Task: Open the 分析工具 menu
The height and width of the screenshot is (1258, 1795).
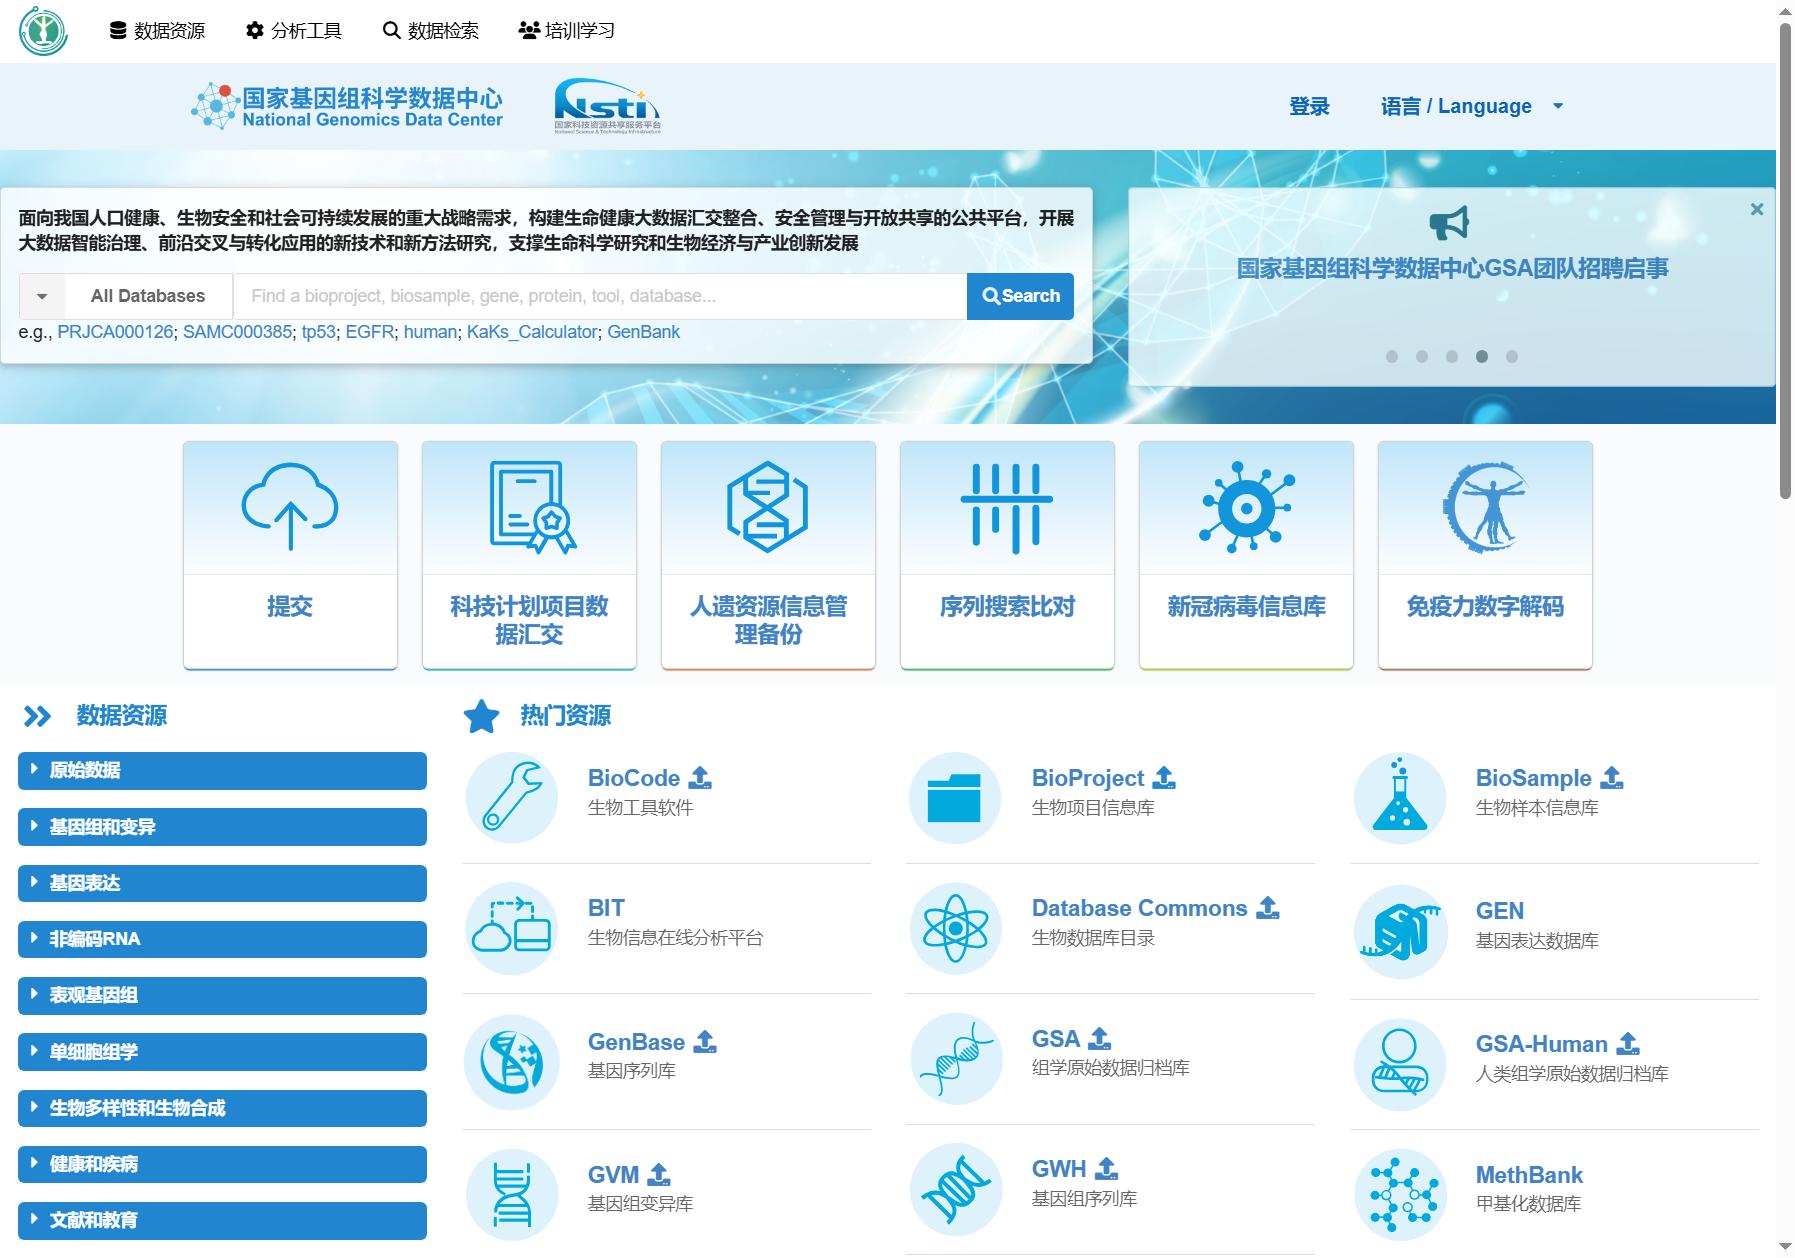Action: (294, 31)
